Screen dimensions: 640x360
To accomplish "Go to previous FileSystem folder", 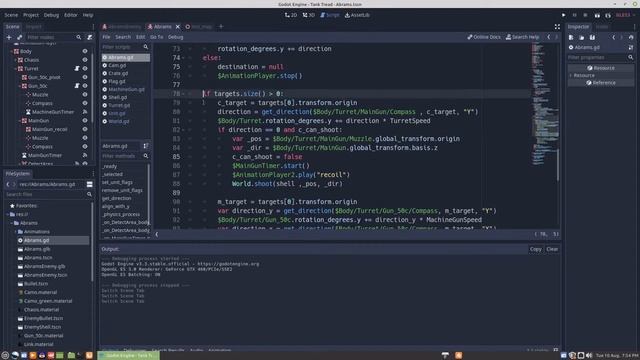I will point(8,184).
